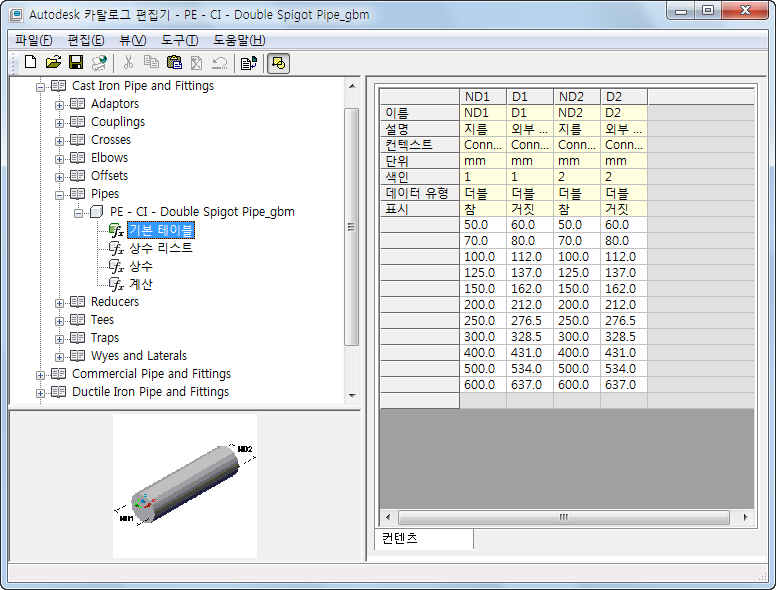Toggle the highlighted preview toolbar button

pyautogui.click(x=279, y=63)
